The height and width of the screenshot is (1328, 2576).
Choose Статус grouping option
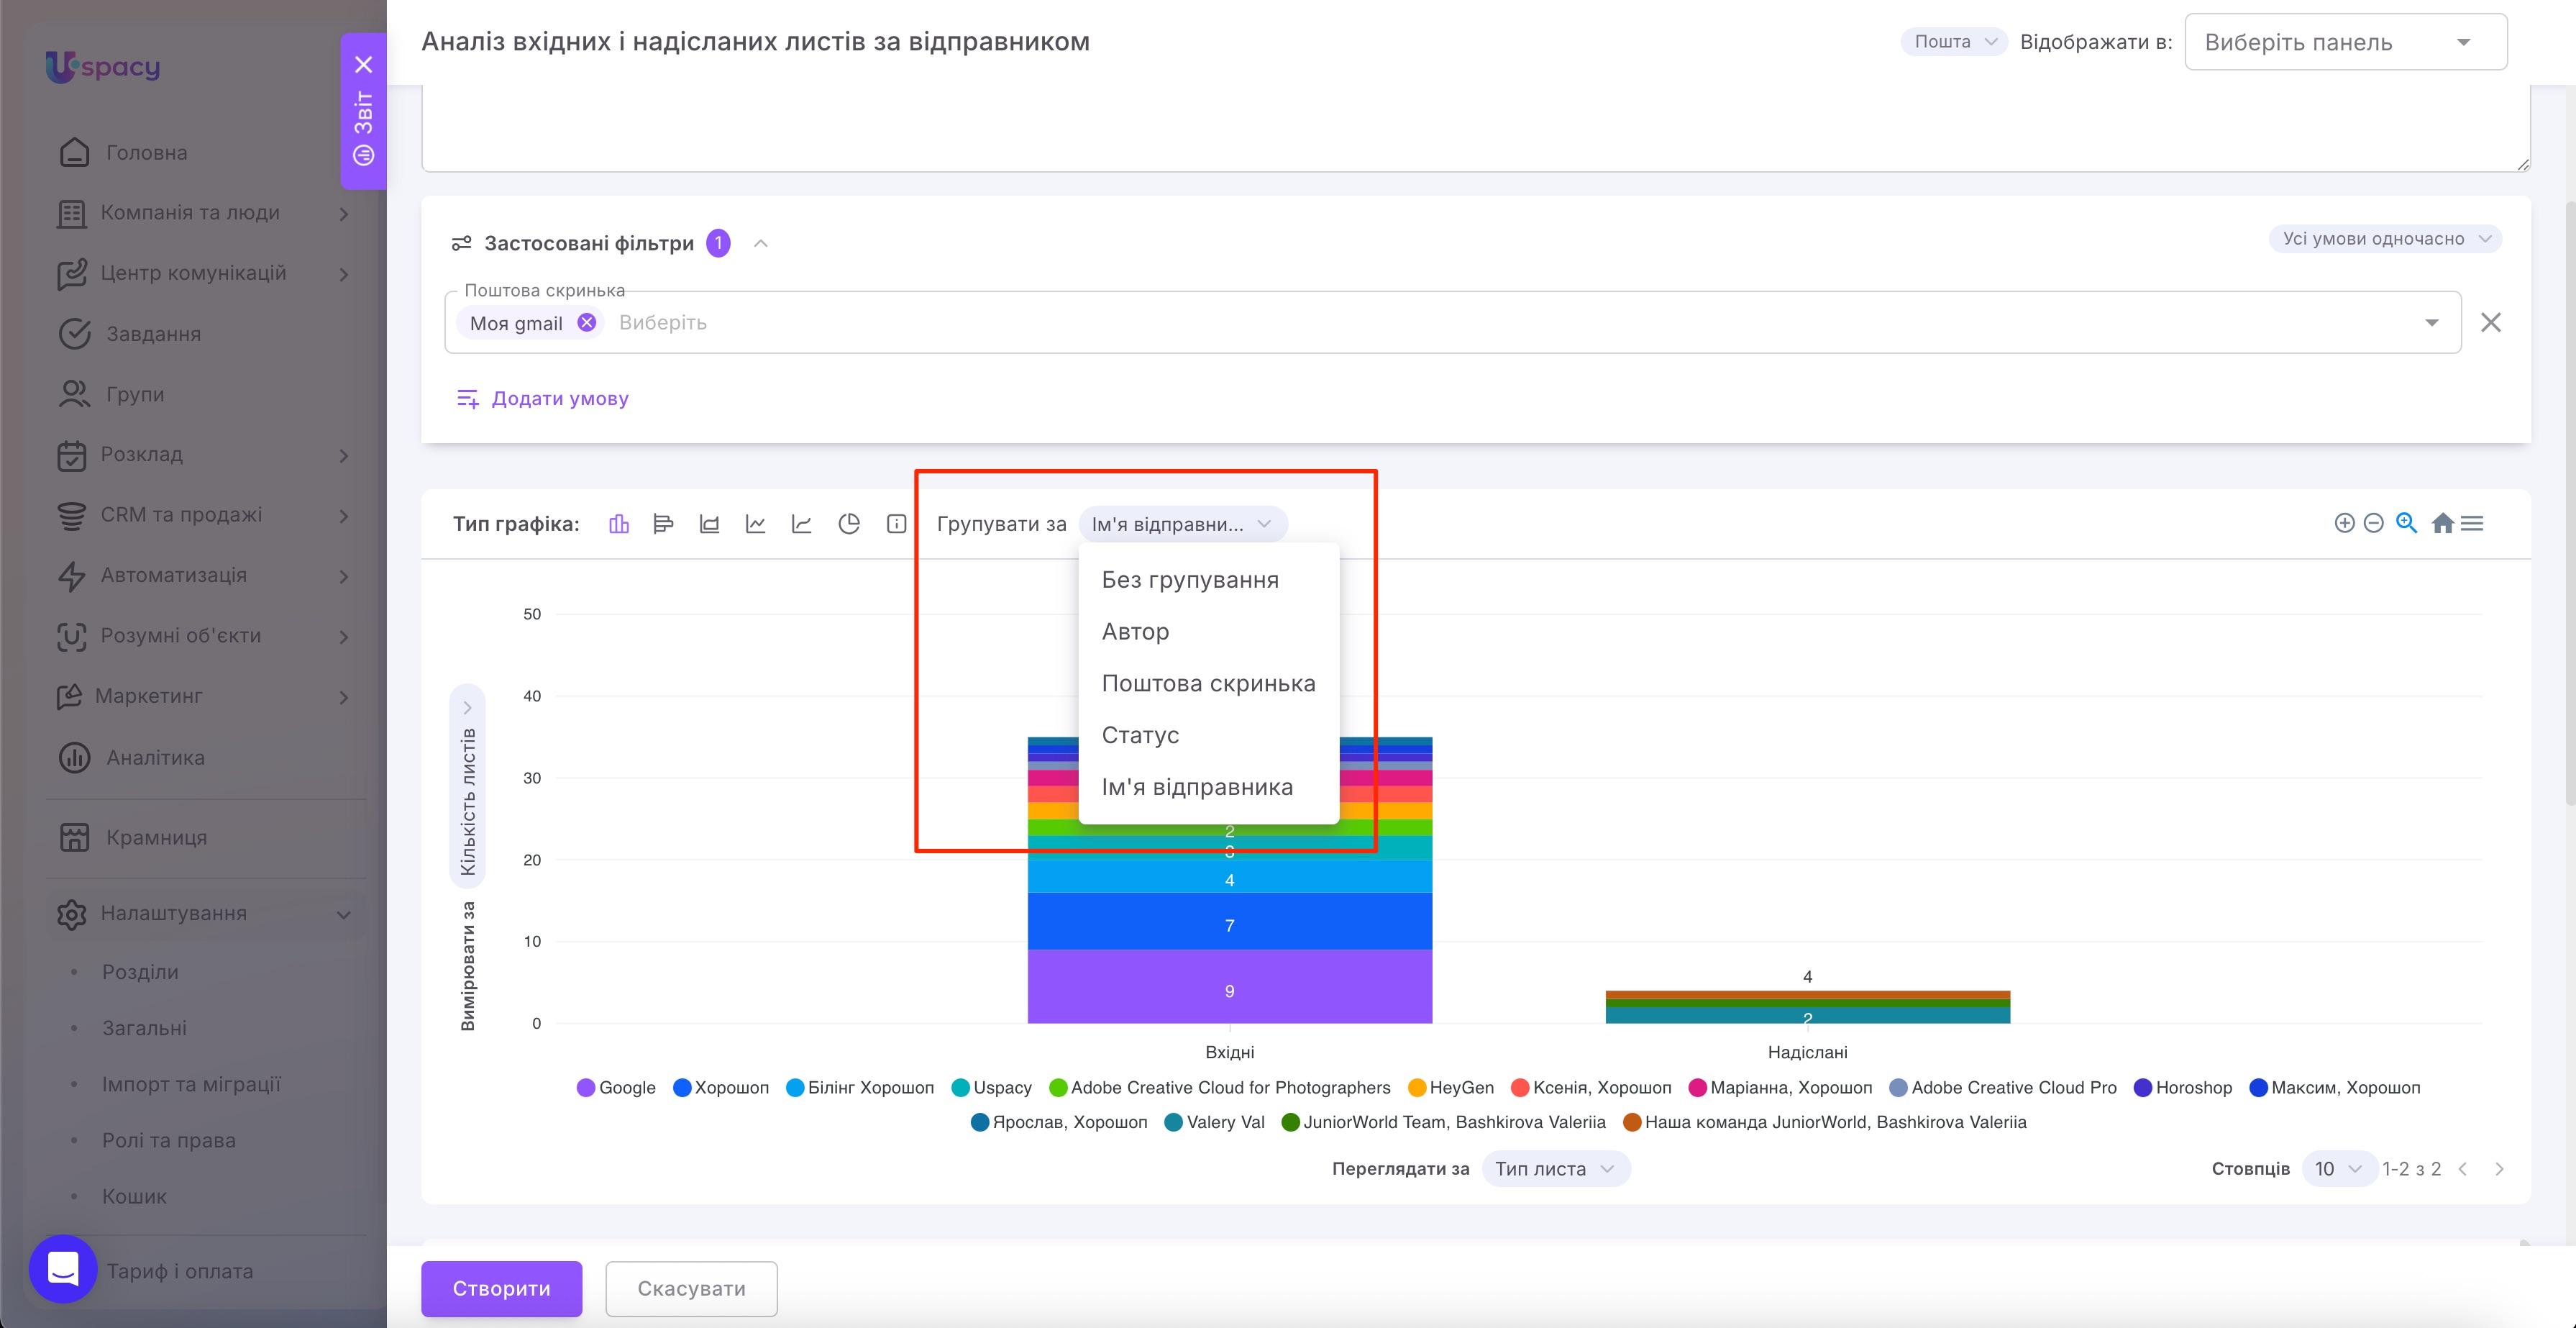click(x=1208, y=735)
